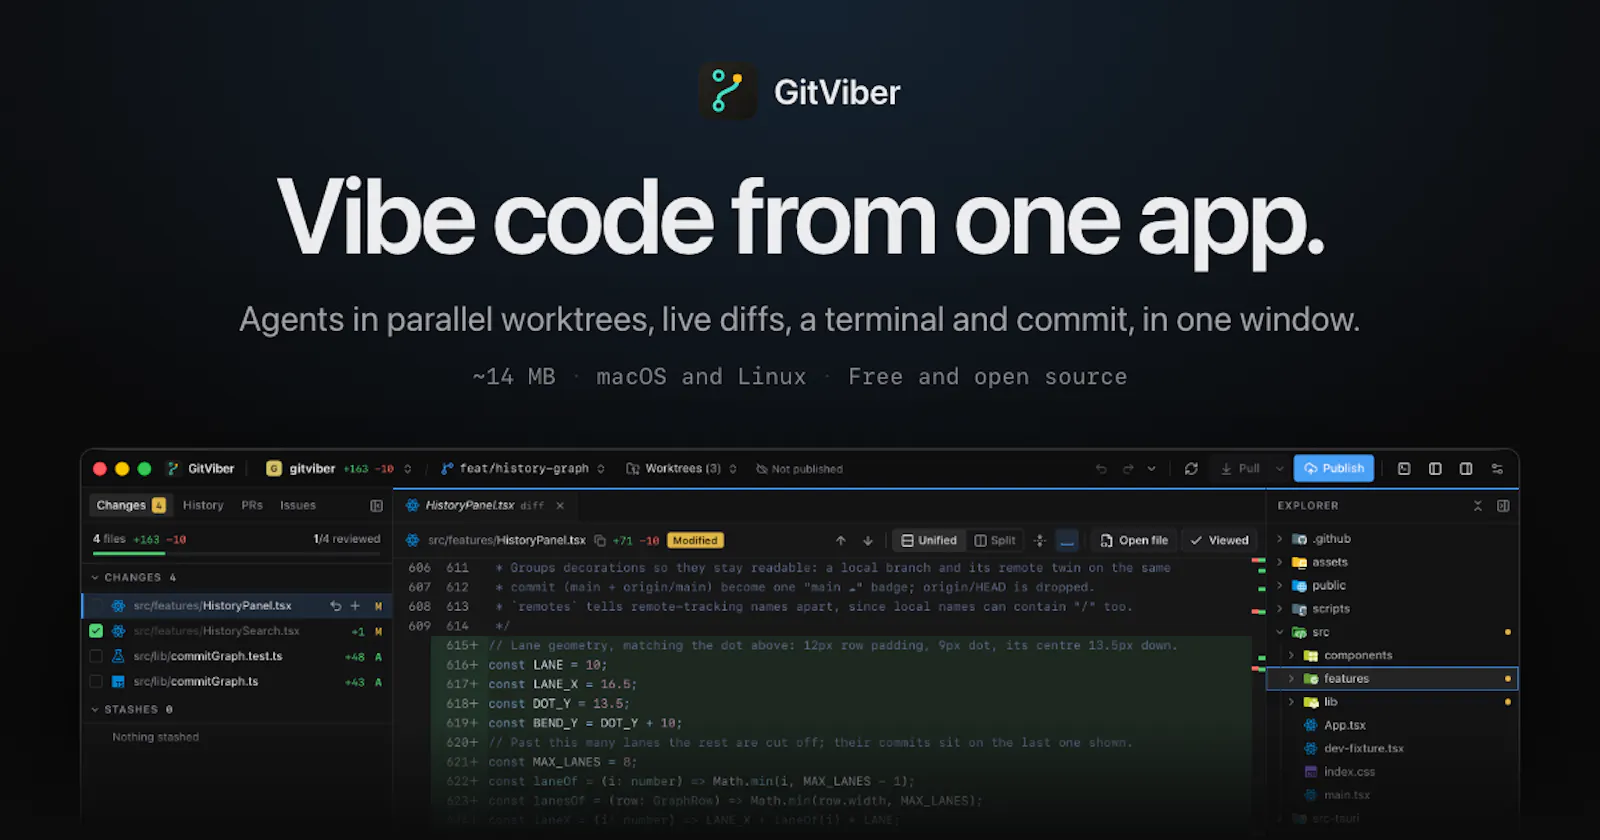Switch to the History tab
Screen dimensions: 1600x840
pyautogui.click(x=203, y=506)
